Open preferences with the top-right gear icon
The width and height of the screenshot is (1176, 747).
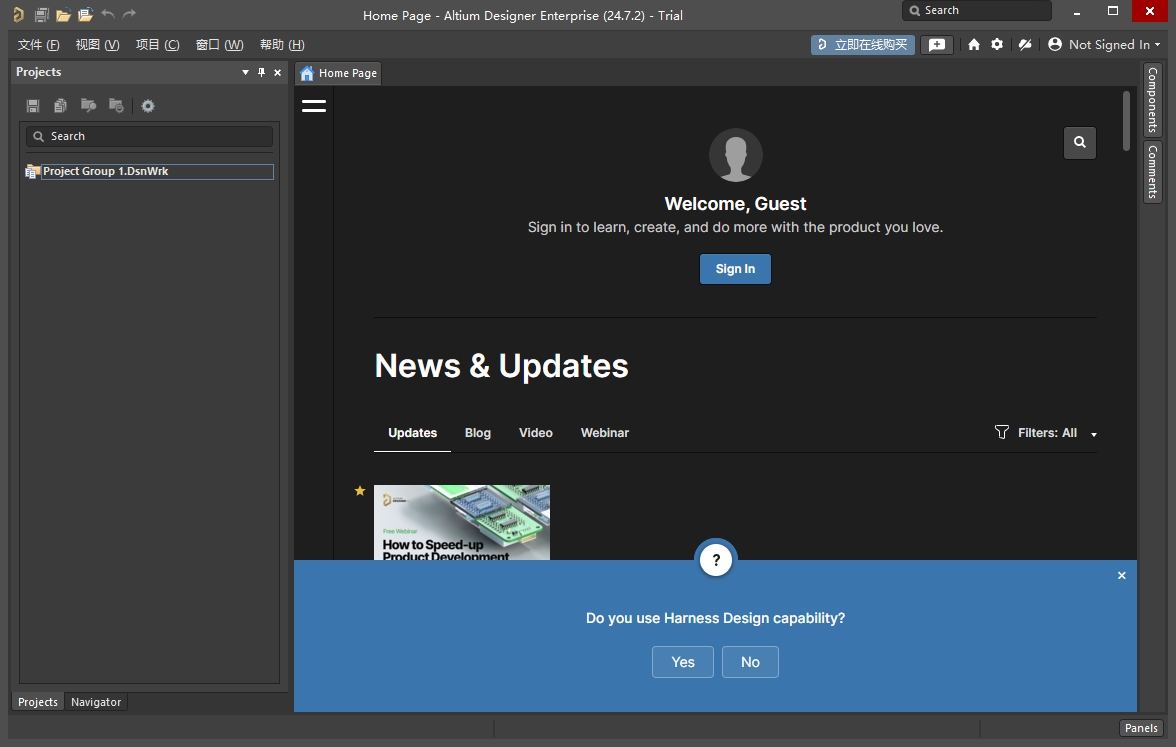997,45
